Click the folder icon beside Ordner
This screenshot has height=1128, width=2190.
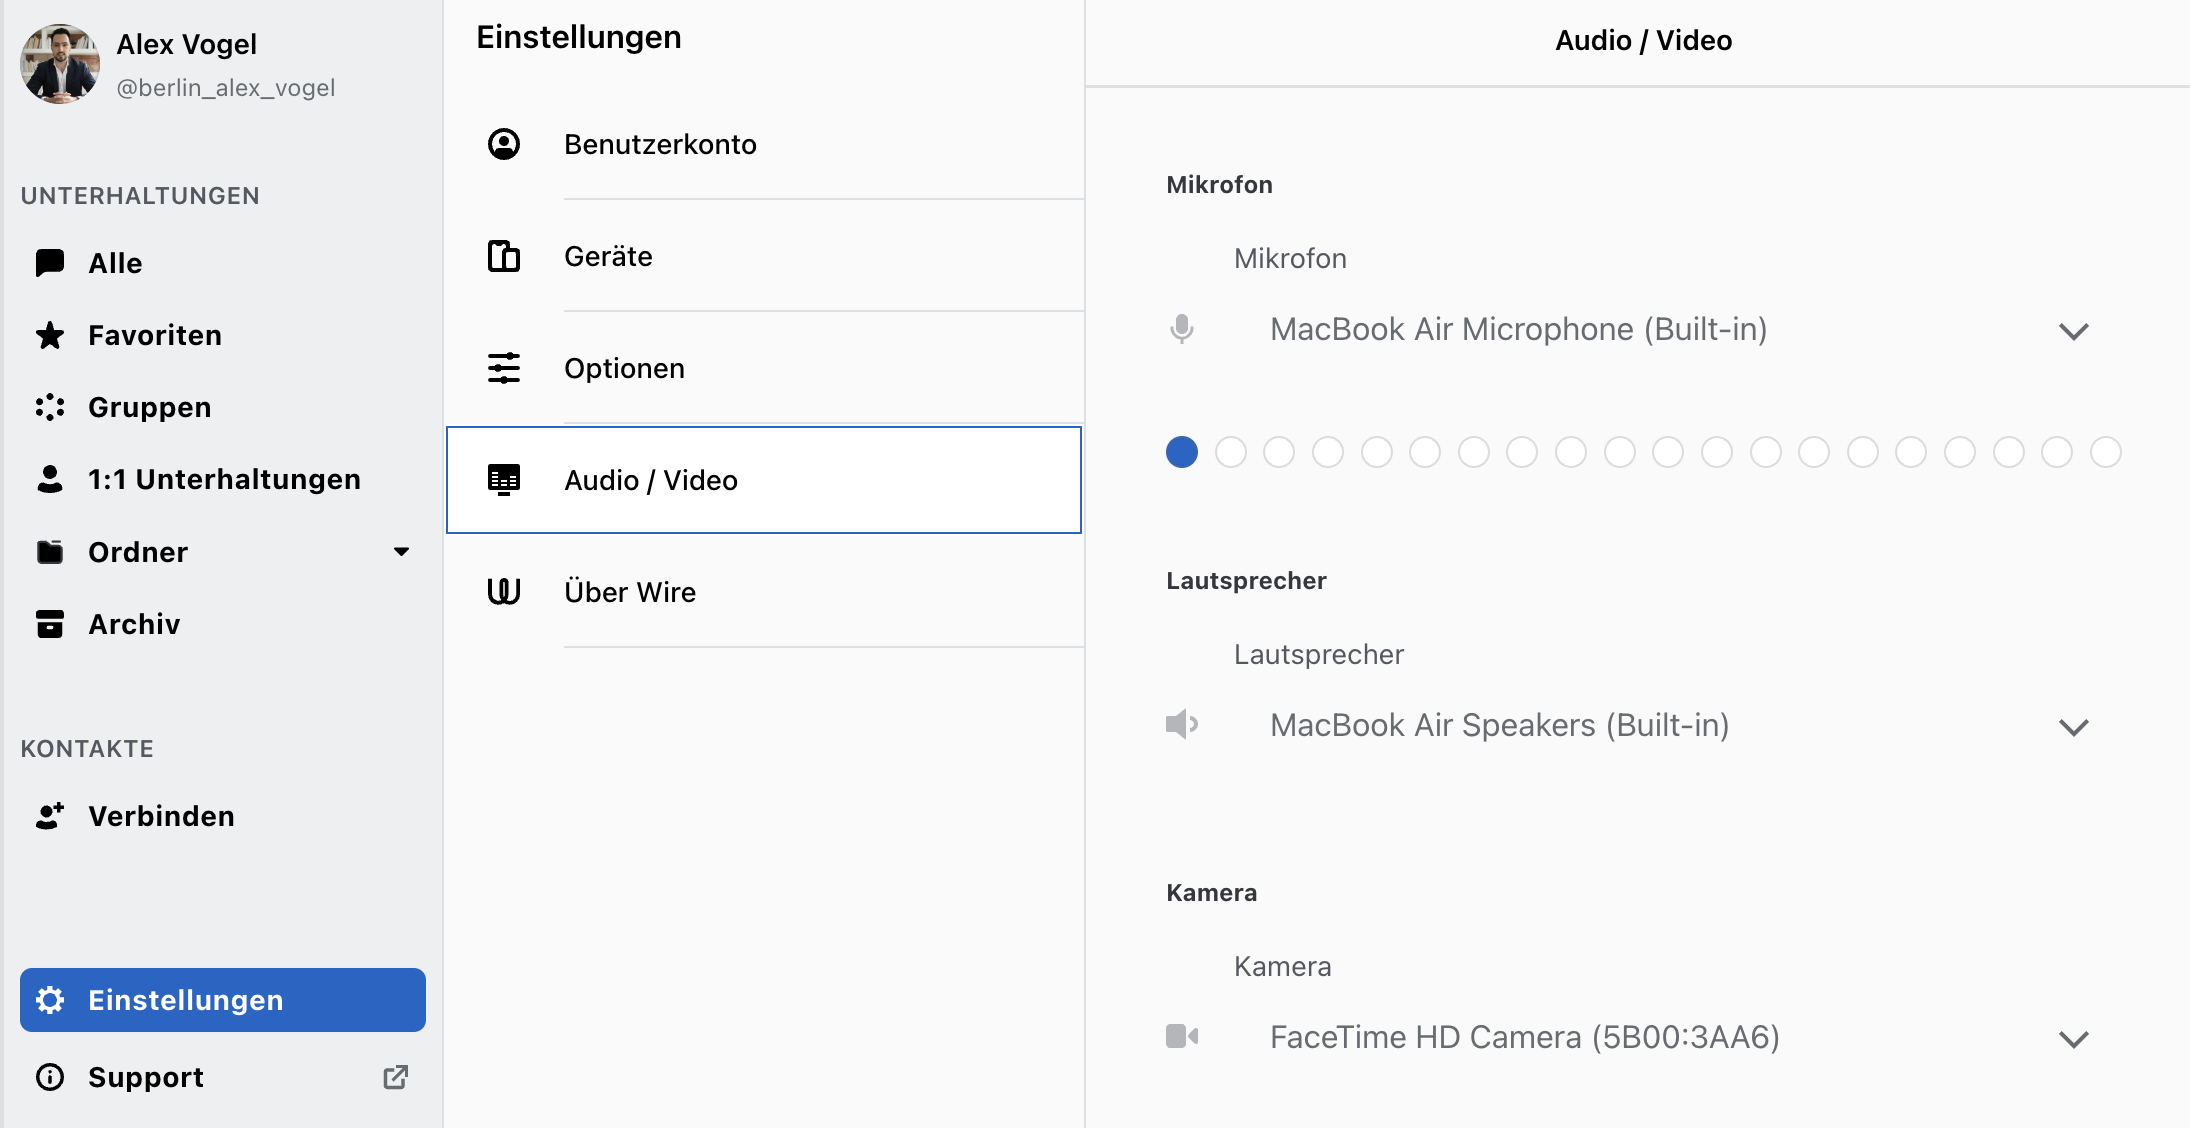pos(50,552)
